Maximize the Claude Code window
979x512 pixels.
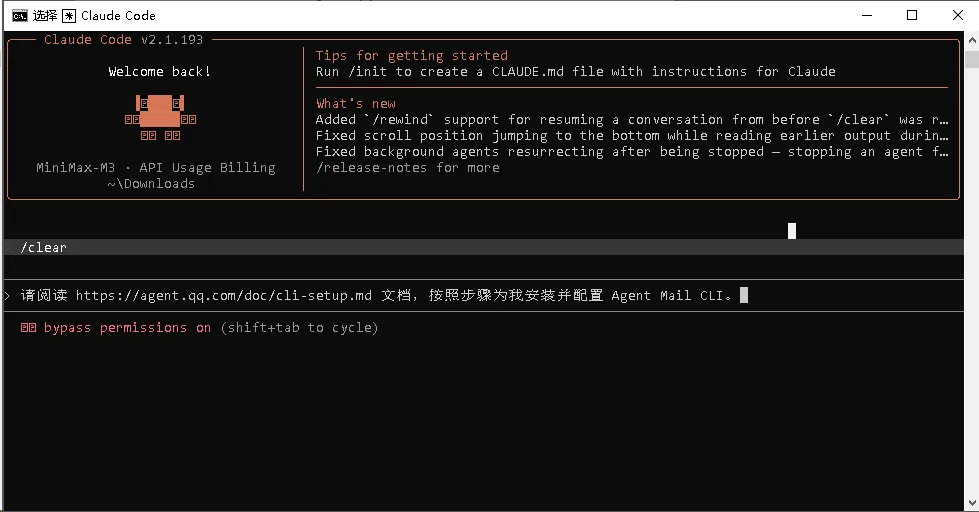point(912,15)
